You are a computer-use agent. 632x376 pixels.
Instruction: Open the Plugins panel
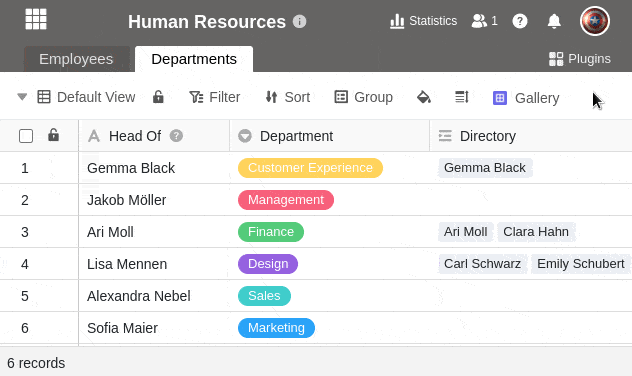(580, 59)
